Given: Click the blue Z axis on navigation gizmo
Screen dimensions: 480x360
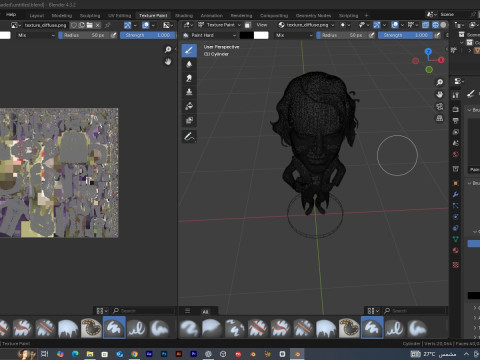Looking at the screenshot, I should (428, 51).
